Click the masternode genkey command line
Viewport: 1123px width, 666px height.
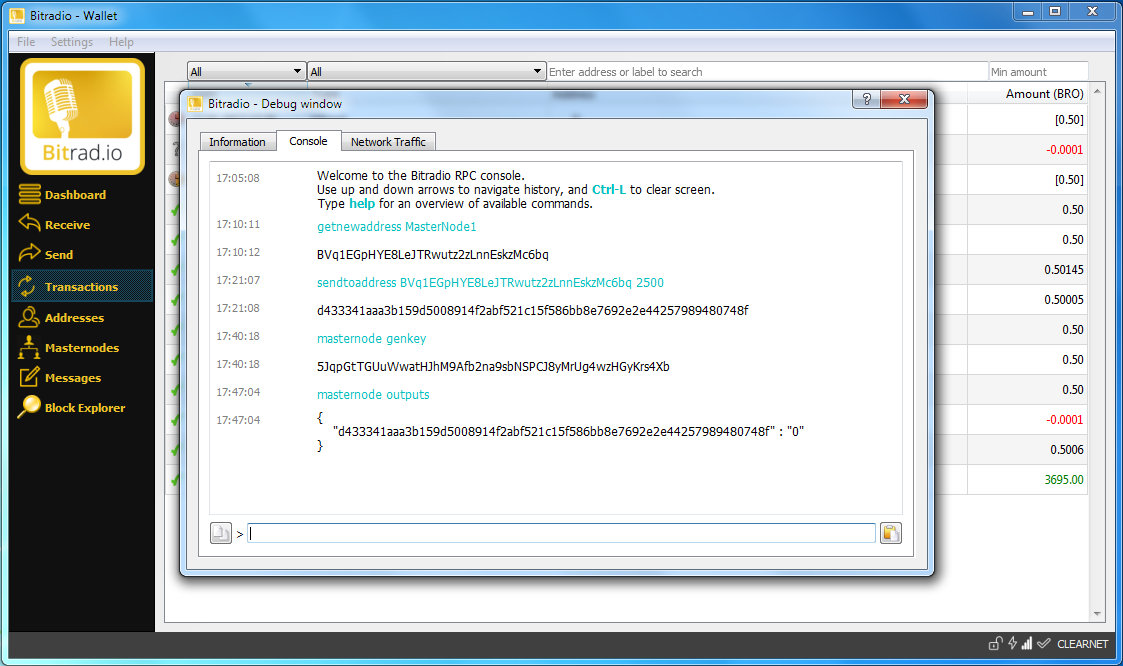point(371,338)
